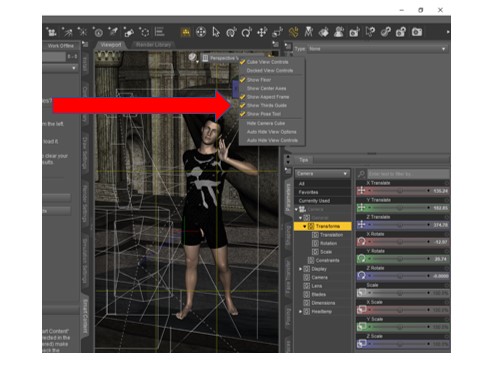This screenshot has height=385, width=490.
Task: Click the X Scale property icon
Action: pos(361,310)
